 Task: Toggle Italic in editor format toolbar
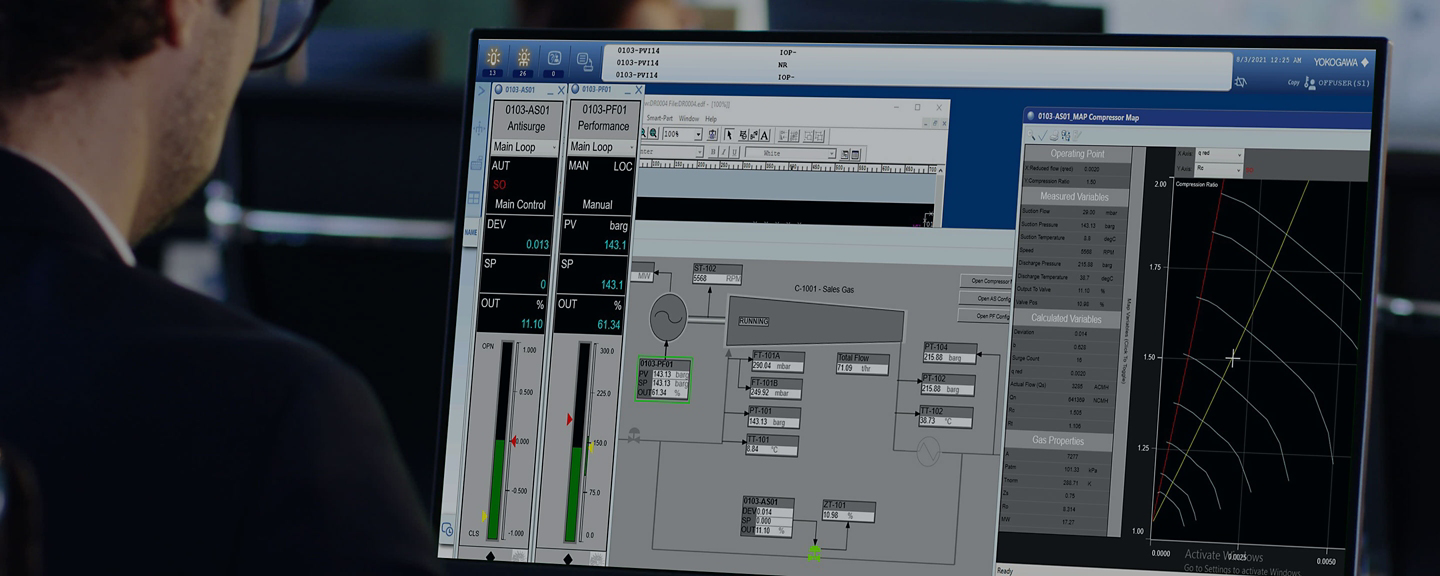tap(723, 153)
